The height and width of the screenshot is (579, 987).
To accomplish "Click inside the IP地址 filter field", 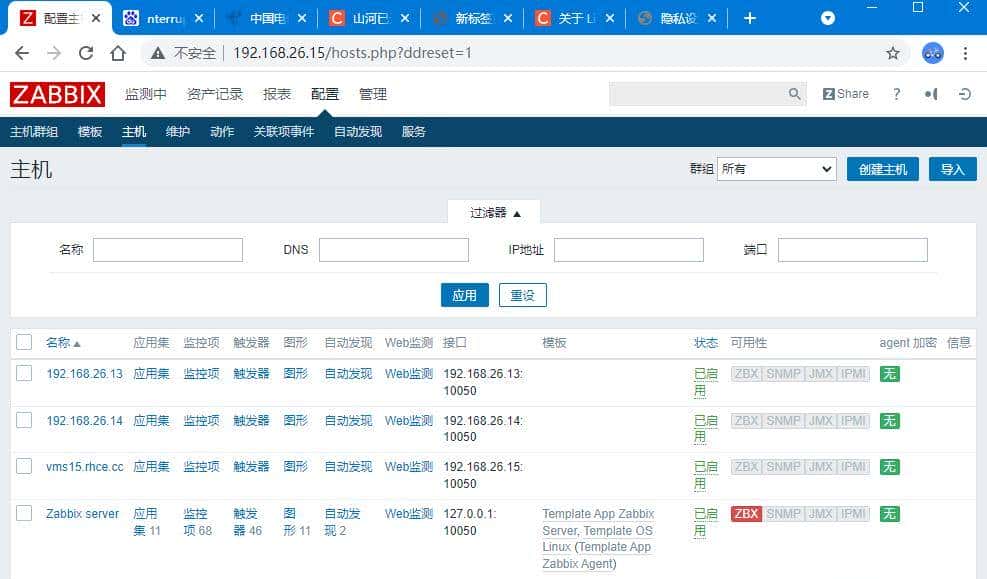I will [628, 249].
